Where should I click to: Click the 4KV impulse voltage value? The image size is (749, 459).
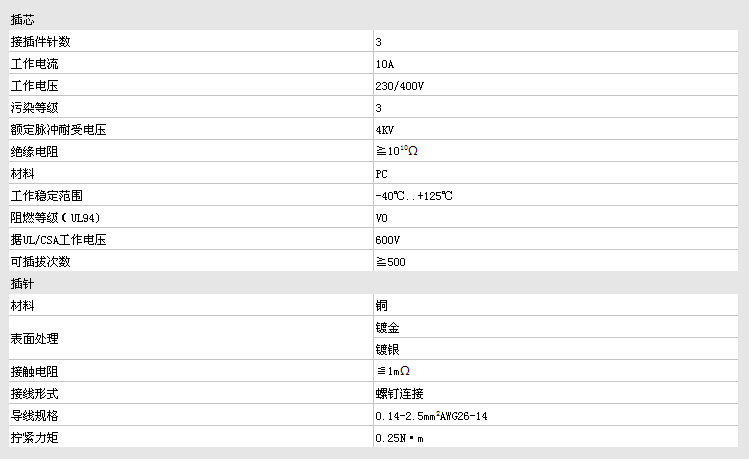click(385, 130)
